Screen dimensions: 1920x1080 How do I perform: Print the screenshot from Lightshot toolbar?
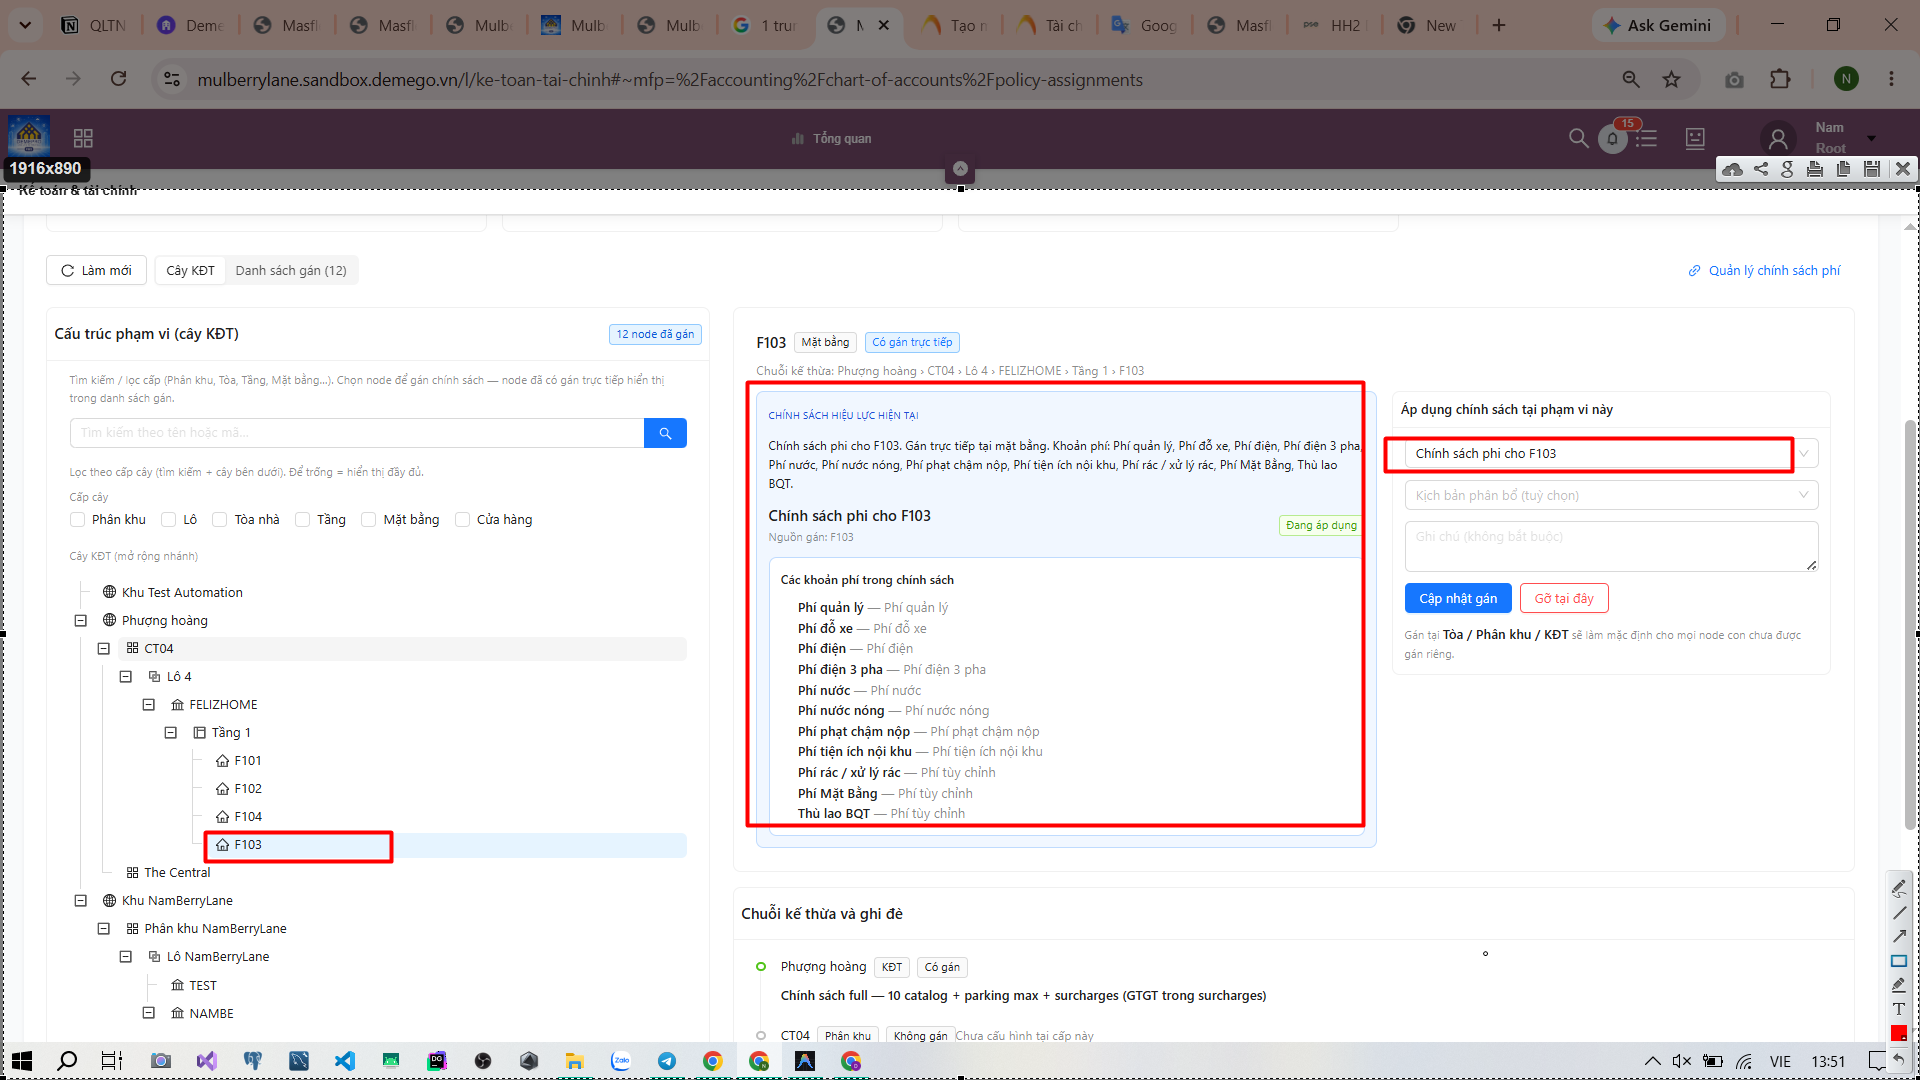click(x=1815, y=169)
